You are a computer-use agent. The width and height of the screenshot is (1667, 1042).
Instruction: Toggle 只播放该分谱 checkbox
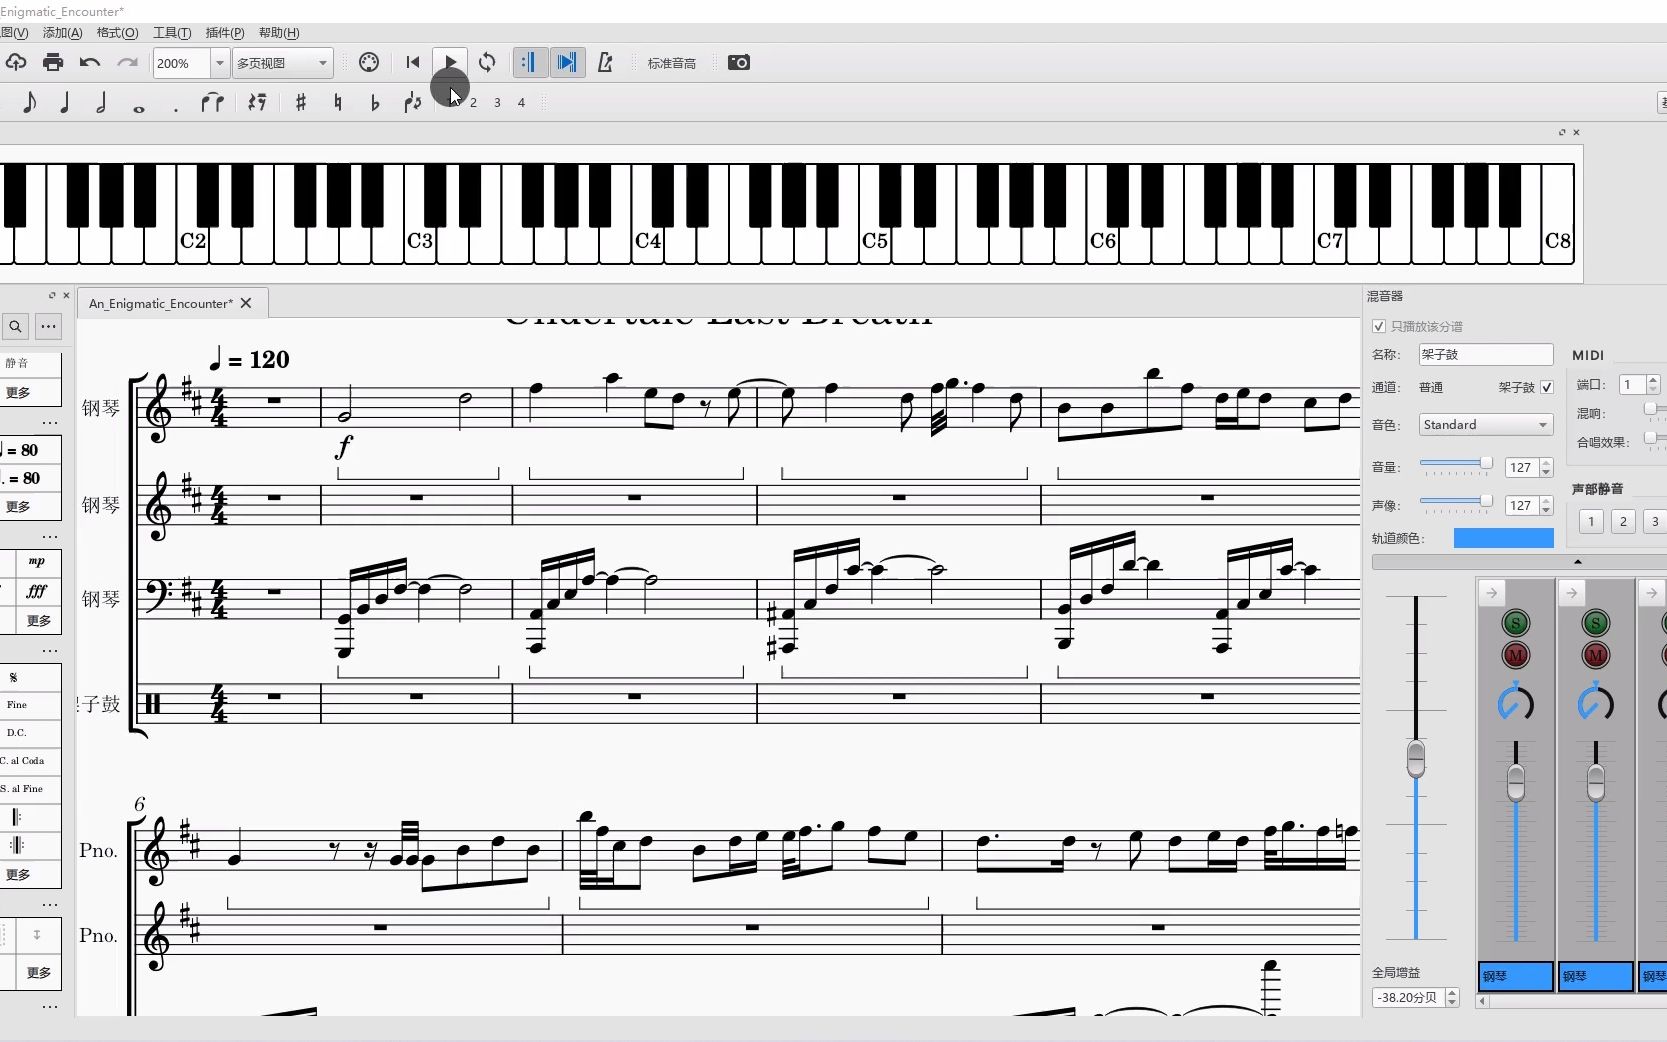click(x=1379, y=326)
